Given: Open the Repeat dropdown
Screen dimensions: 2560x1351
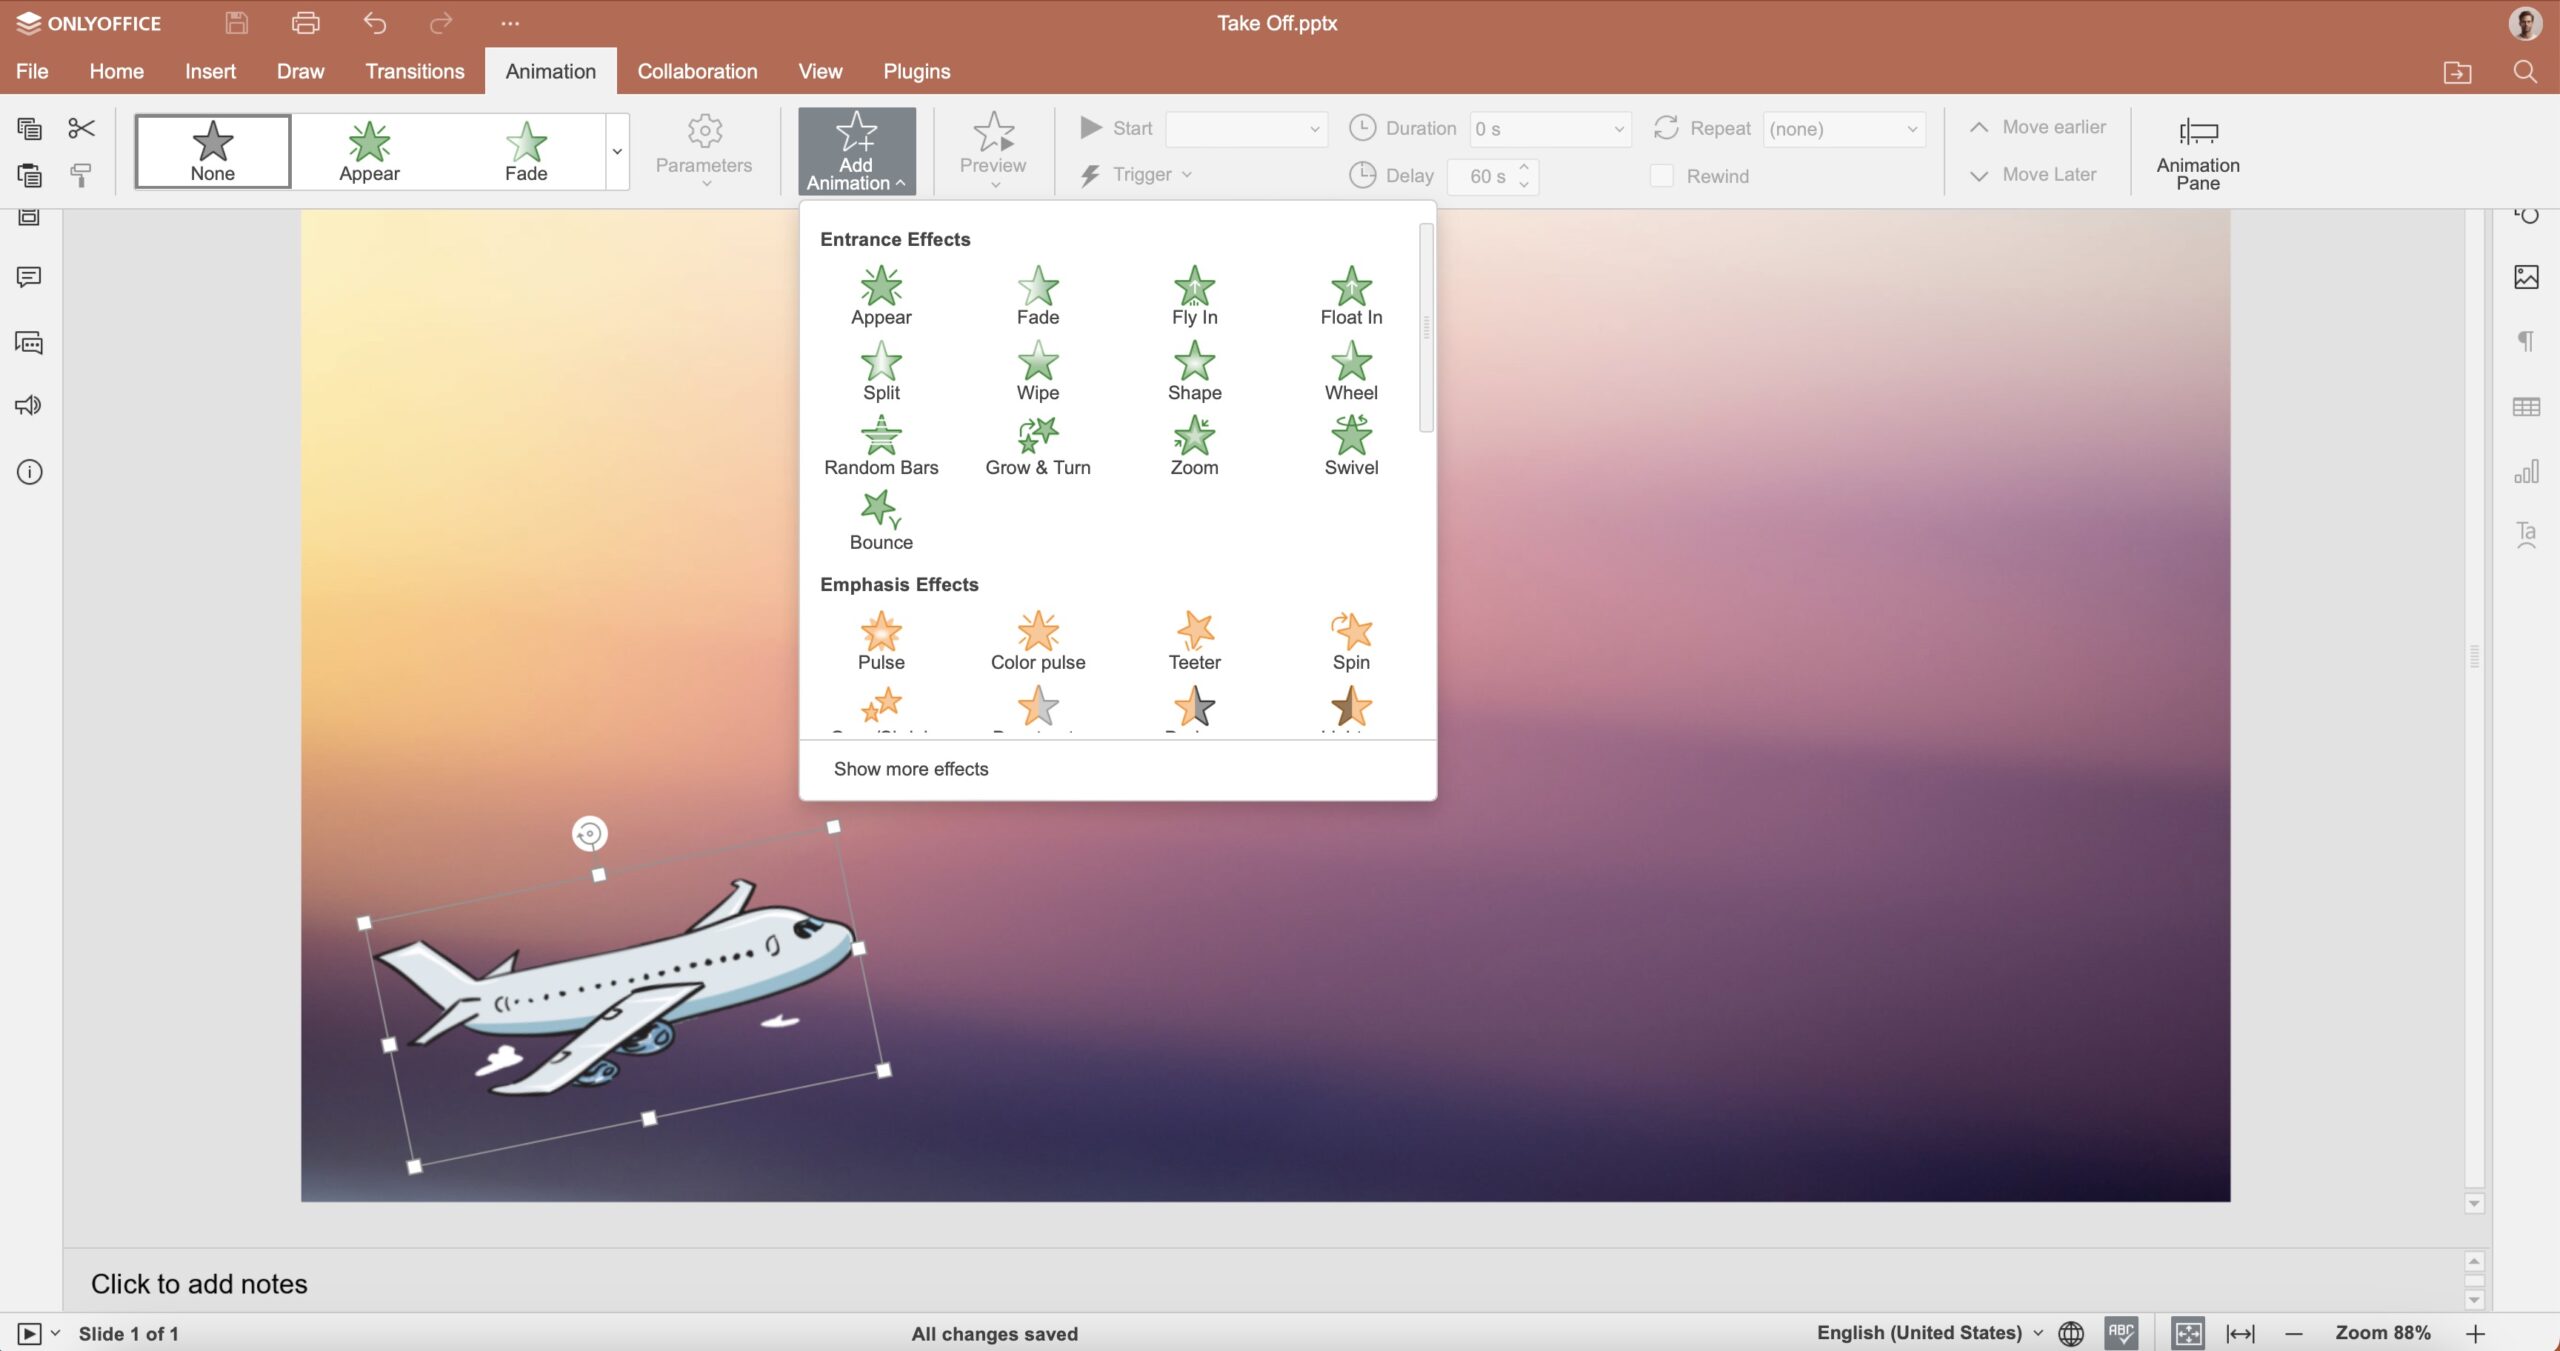Looking at the screenshot, I should click(1844, 129).
